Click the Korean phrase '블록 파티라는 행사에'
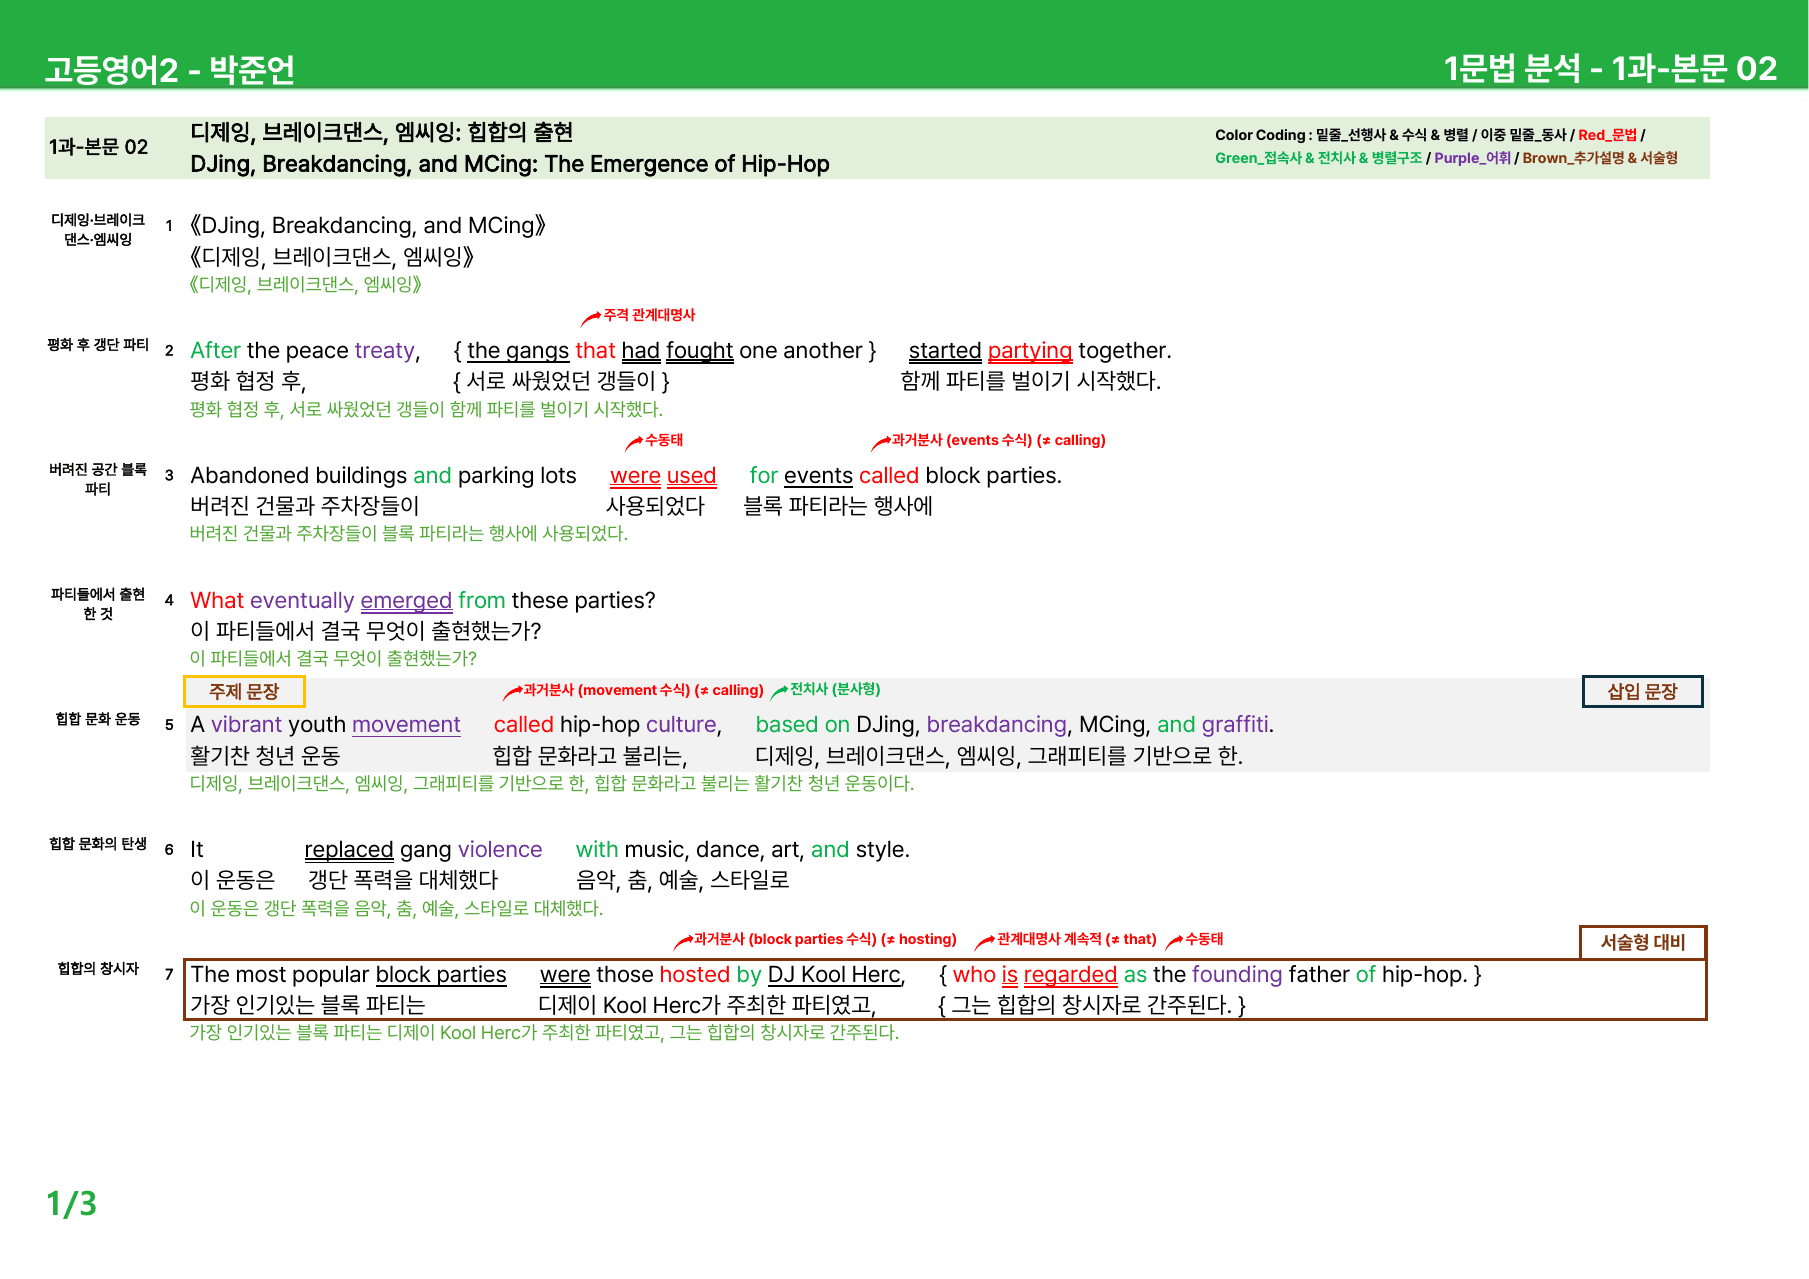This screenshot has width=1809, height=1279. 838,506
